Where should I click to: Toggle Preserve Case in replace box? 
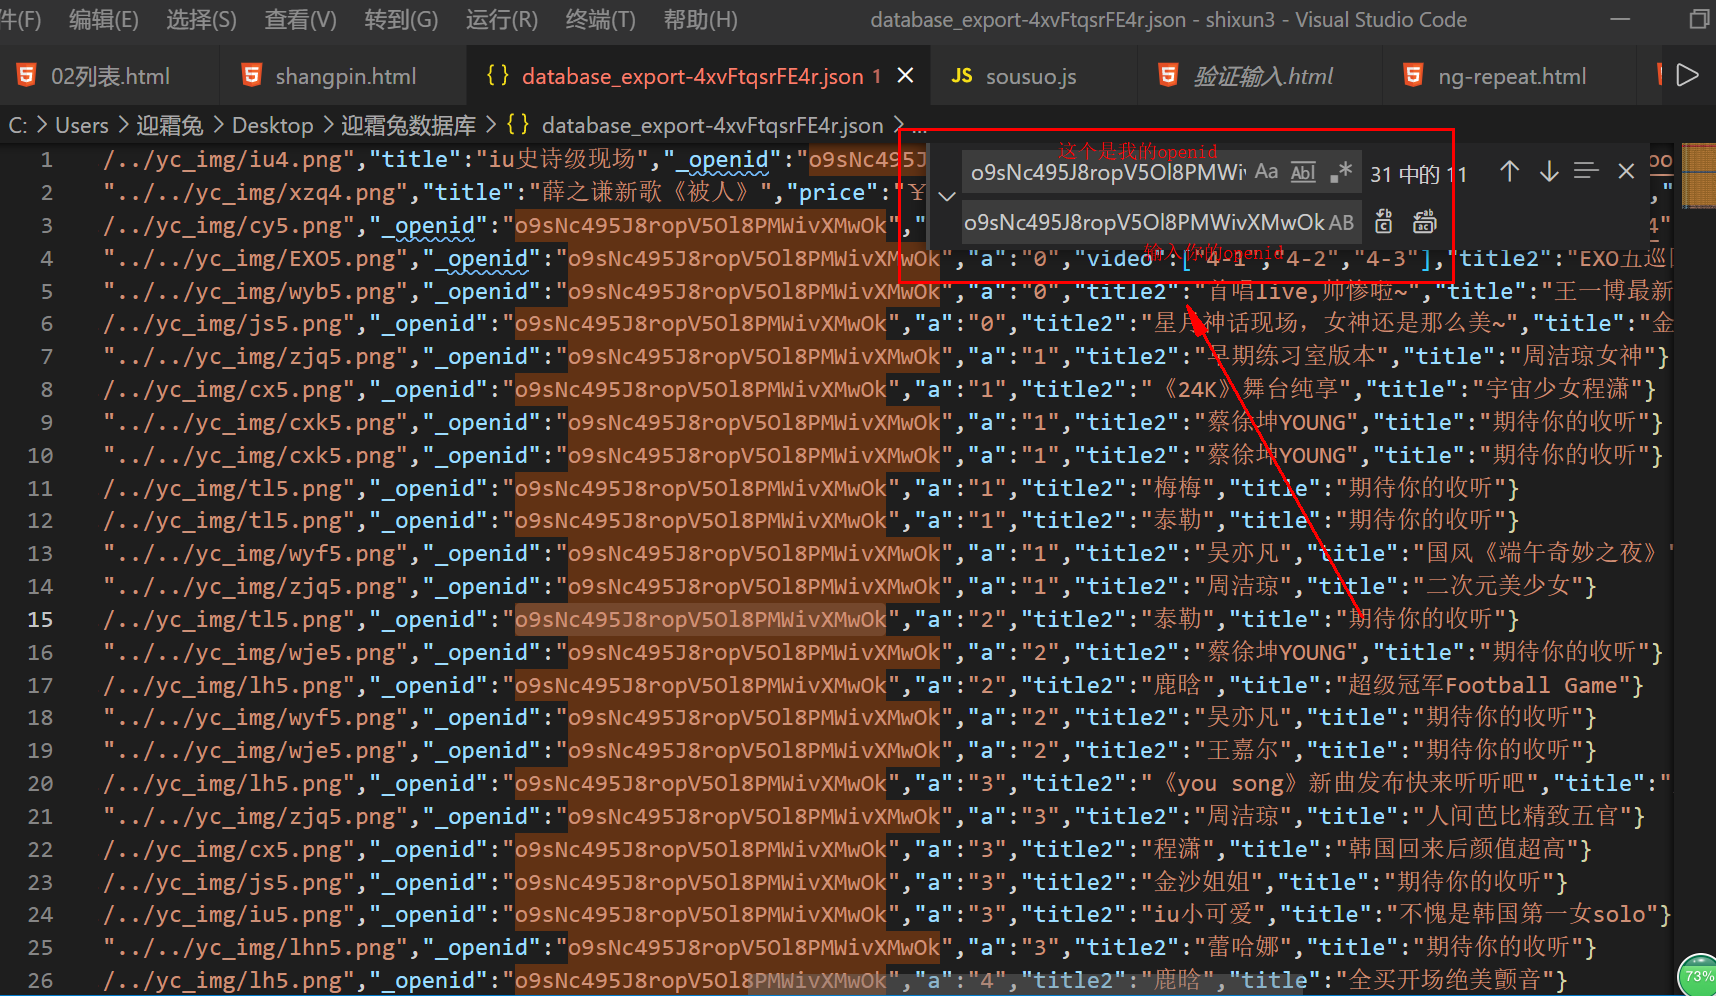tap(1340, 222)
